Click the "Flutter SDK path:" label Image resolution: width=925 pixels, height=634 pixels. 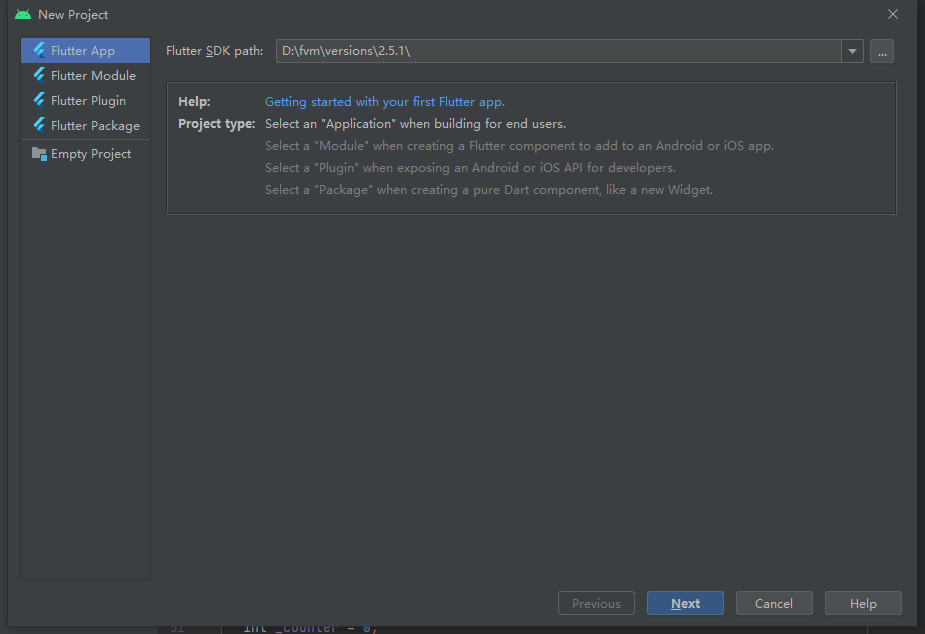pyautogui.click(x=214, y=51)
